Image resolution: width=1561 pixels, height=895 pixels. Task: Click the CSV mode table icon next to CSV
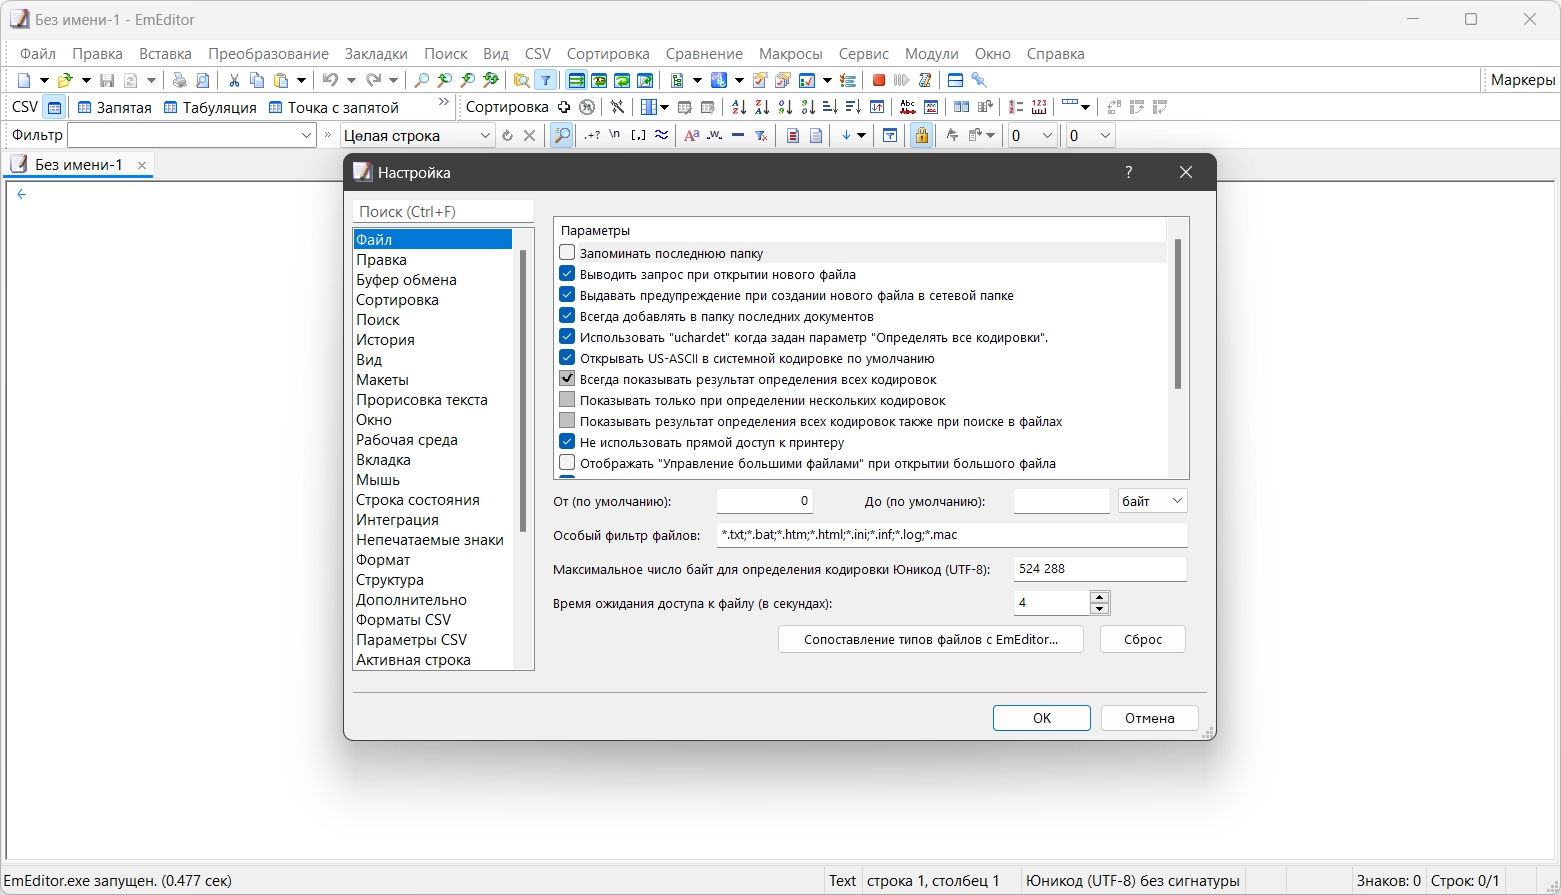[x=55, y=108]
